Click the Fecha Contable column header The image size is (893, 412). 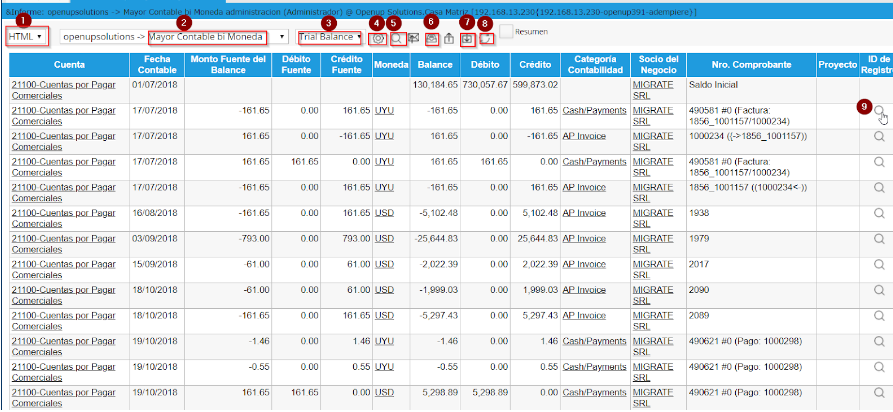pos(156,67)
